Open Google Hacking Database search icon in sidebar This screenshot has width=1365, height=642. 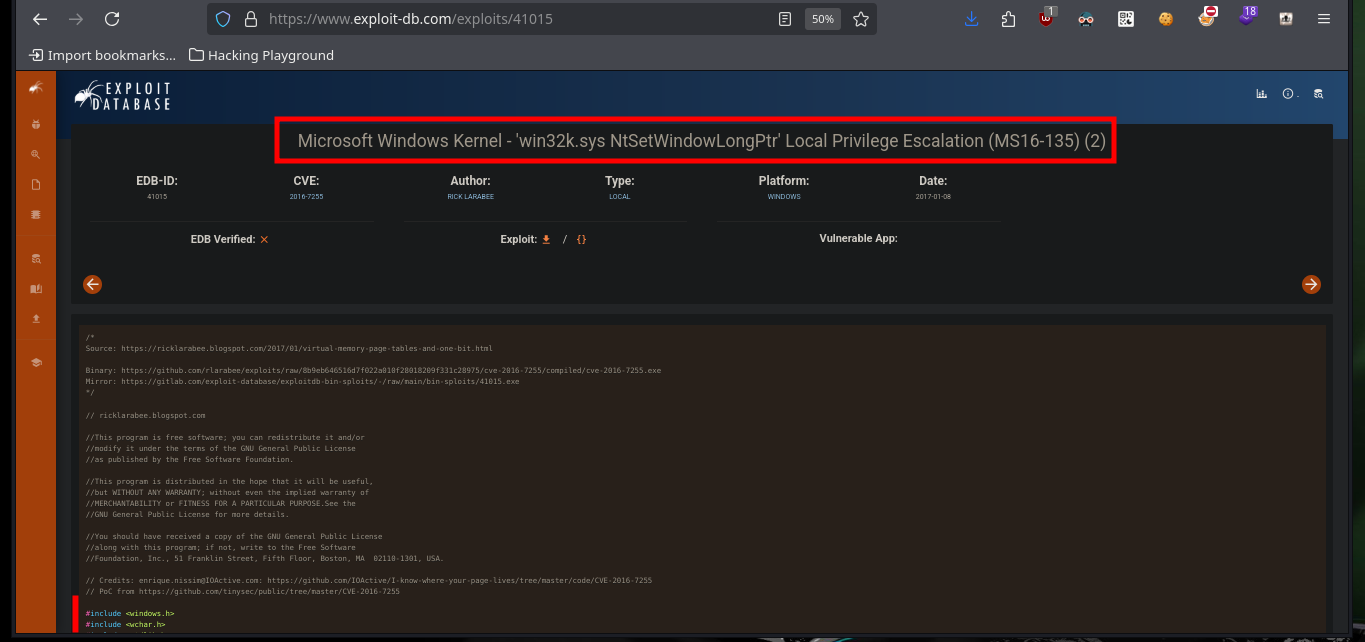[x=36, y=155]
